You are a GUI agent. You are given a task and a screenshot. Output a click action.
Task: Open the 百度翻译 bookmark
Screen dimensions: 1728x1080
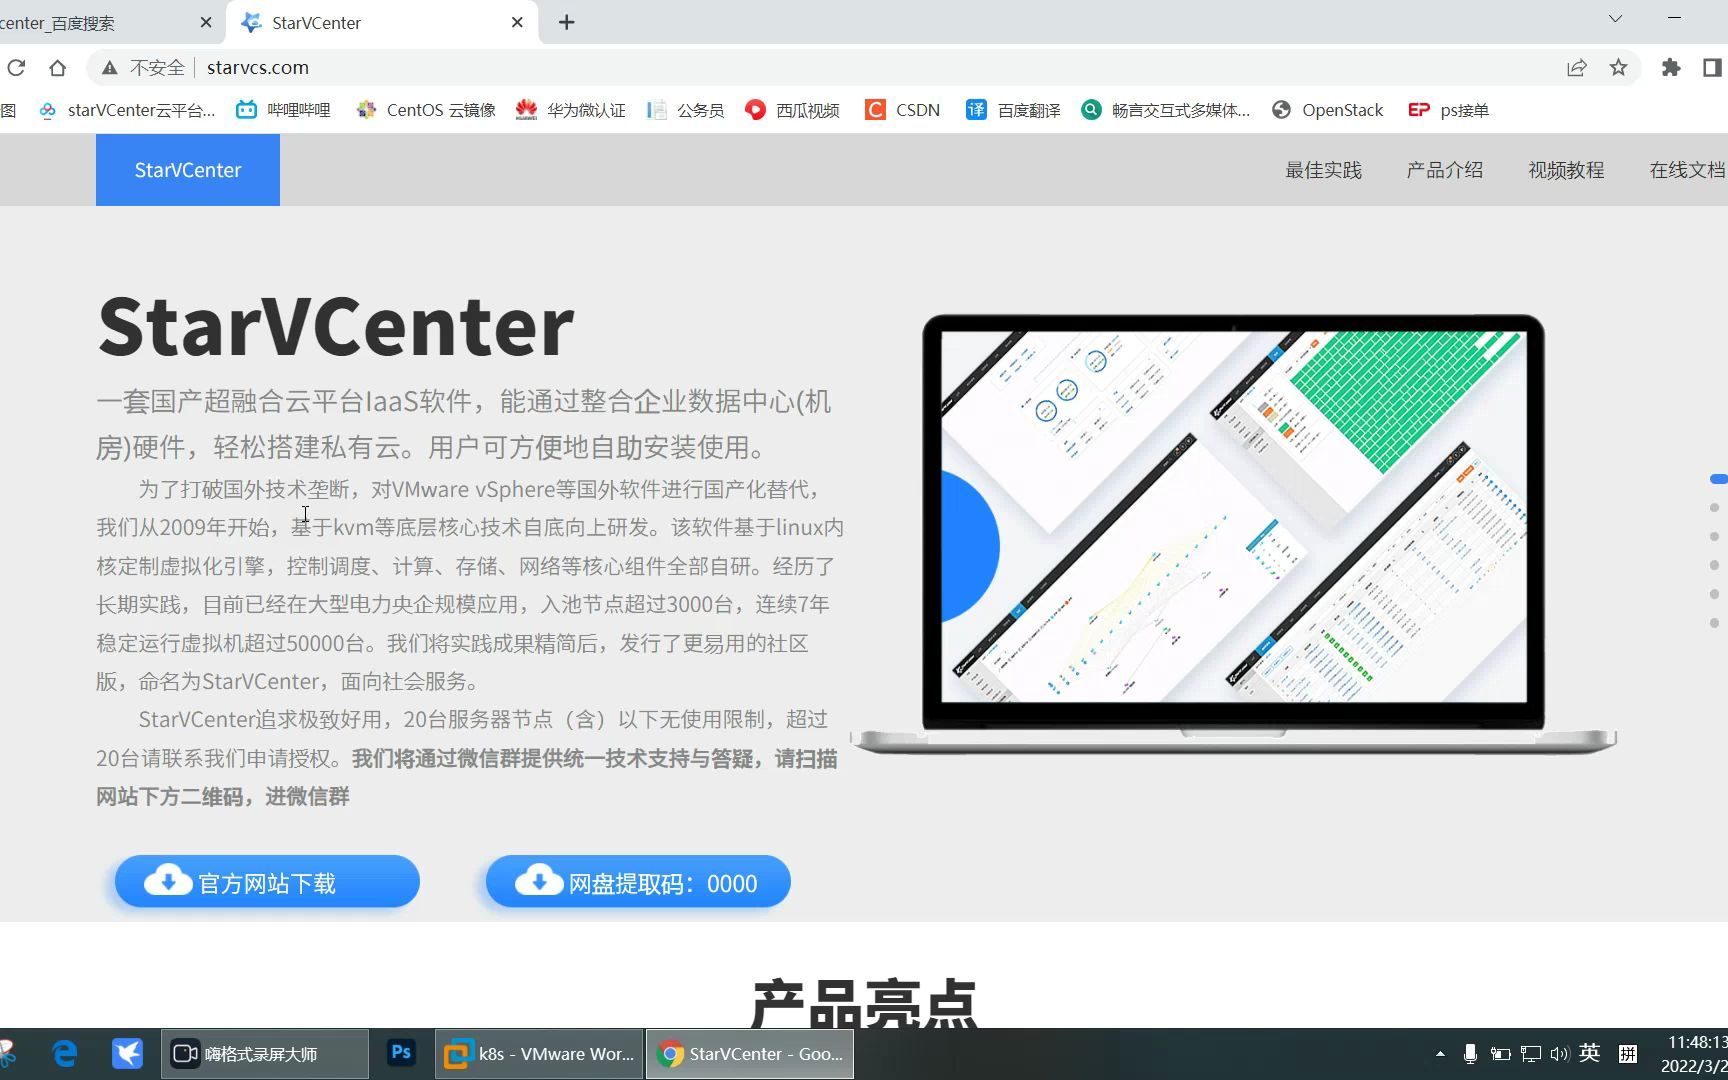tap(1013, 110)
